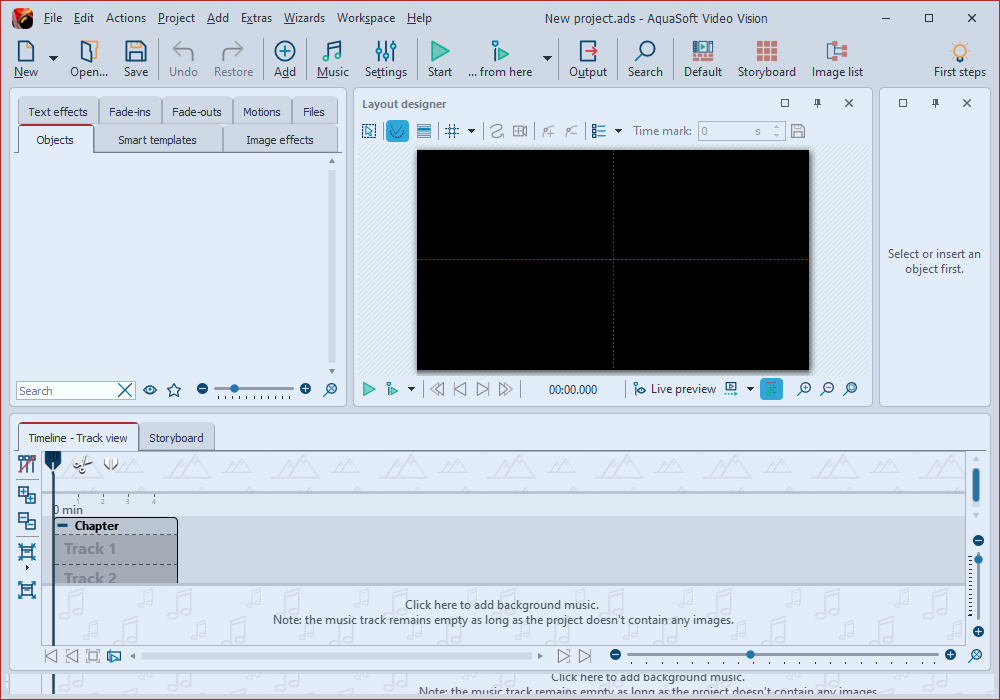Toggle the highlighted motion path button in Layout designer
Image resolution: width=1000 pixels, height=700 pixels.
(397, 131)
